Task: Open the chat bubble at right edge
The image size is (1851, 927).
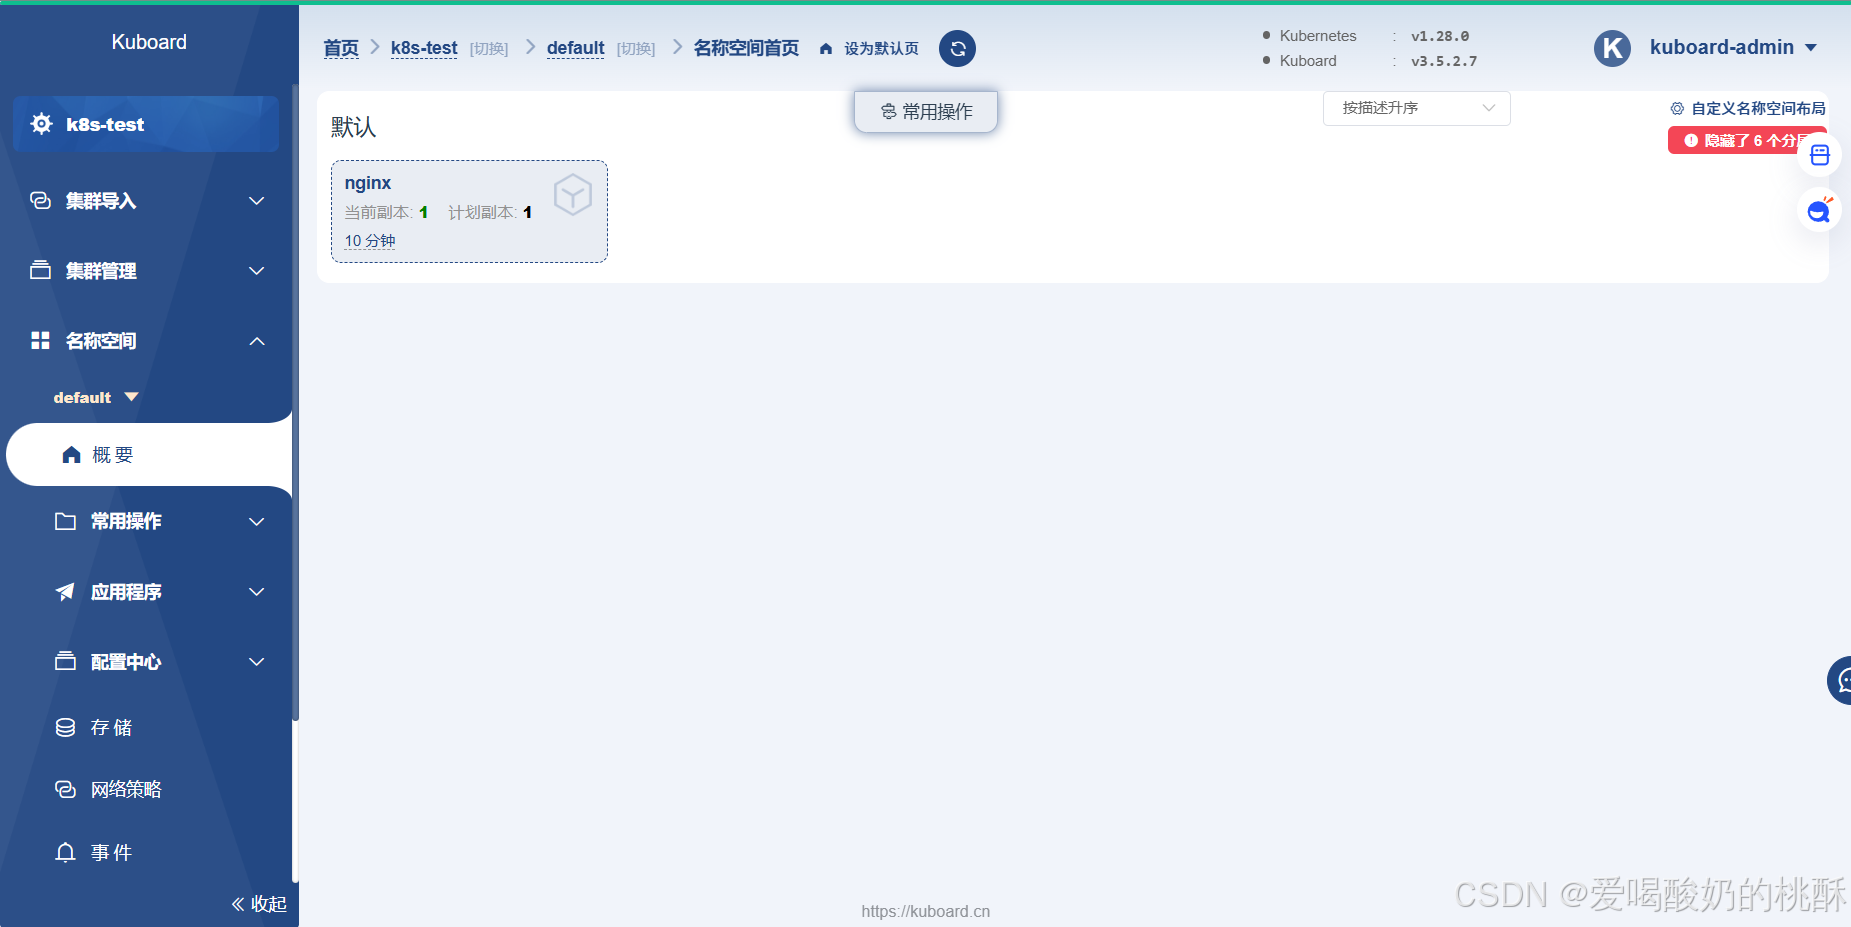Action: pos(1840,681)
